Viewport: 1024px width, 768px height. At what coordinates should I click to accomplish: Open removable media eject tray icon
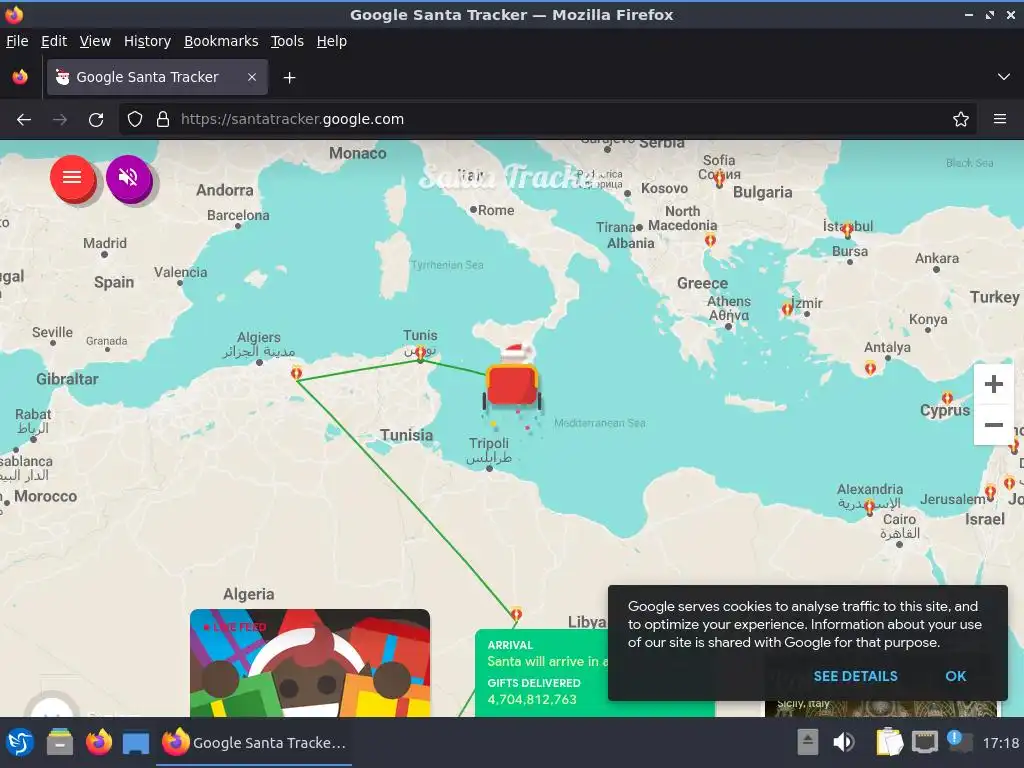808,742
